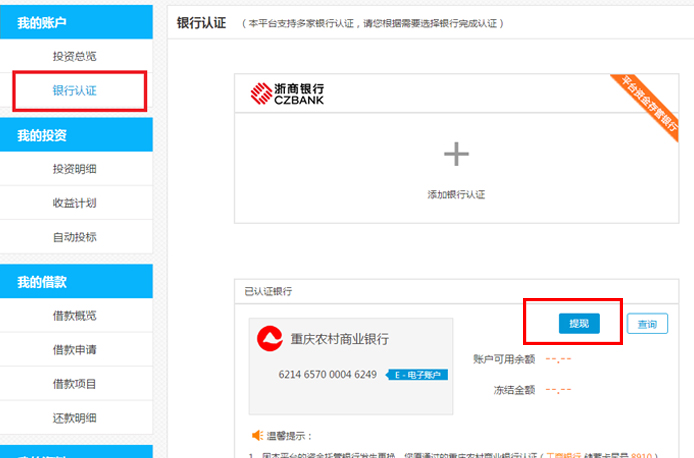Click the E-电子账户 tag
This screenshot has height=458, width=694.
coord(417,375)
